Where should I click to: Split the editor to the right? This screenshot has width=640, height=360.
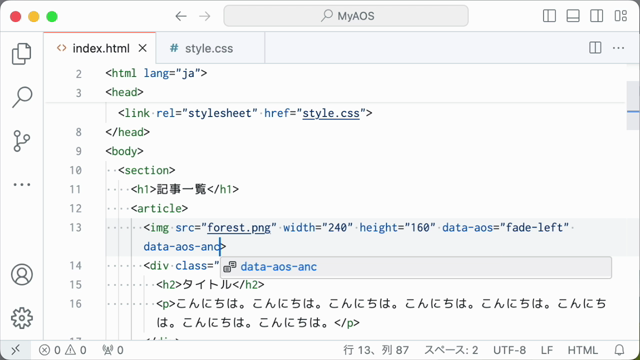point(595,48)
